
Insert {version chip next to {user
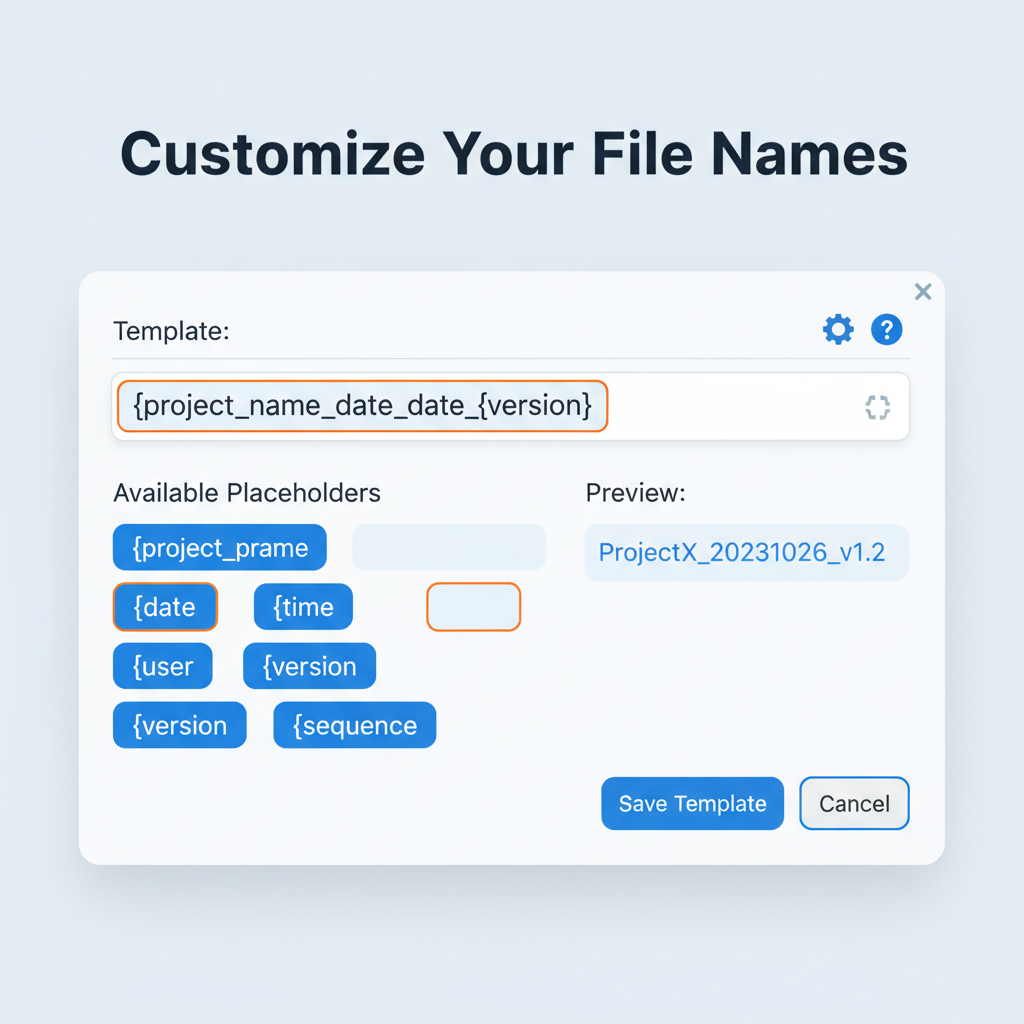coord(310,666)
